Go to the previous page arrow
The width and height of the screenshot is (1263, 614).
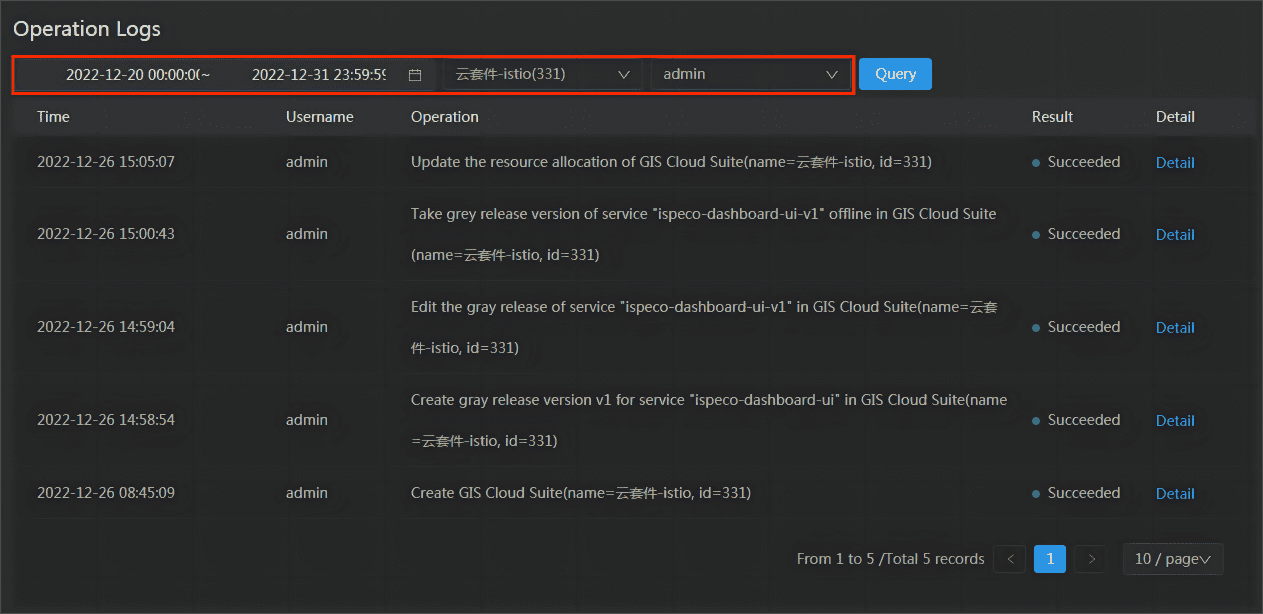coord(1010,559)
